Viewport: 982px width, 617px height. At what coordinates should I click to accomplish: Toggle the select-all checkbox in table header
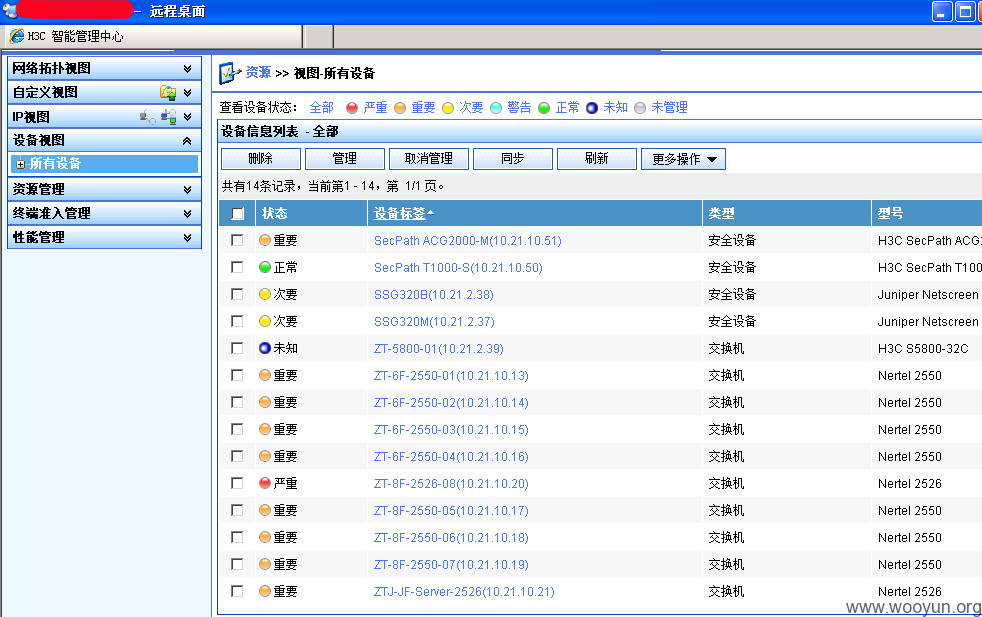coord(237,214)
